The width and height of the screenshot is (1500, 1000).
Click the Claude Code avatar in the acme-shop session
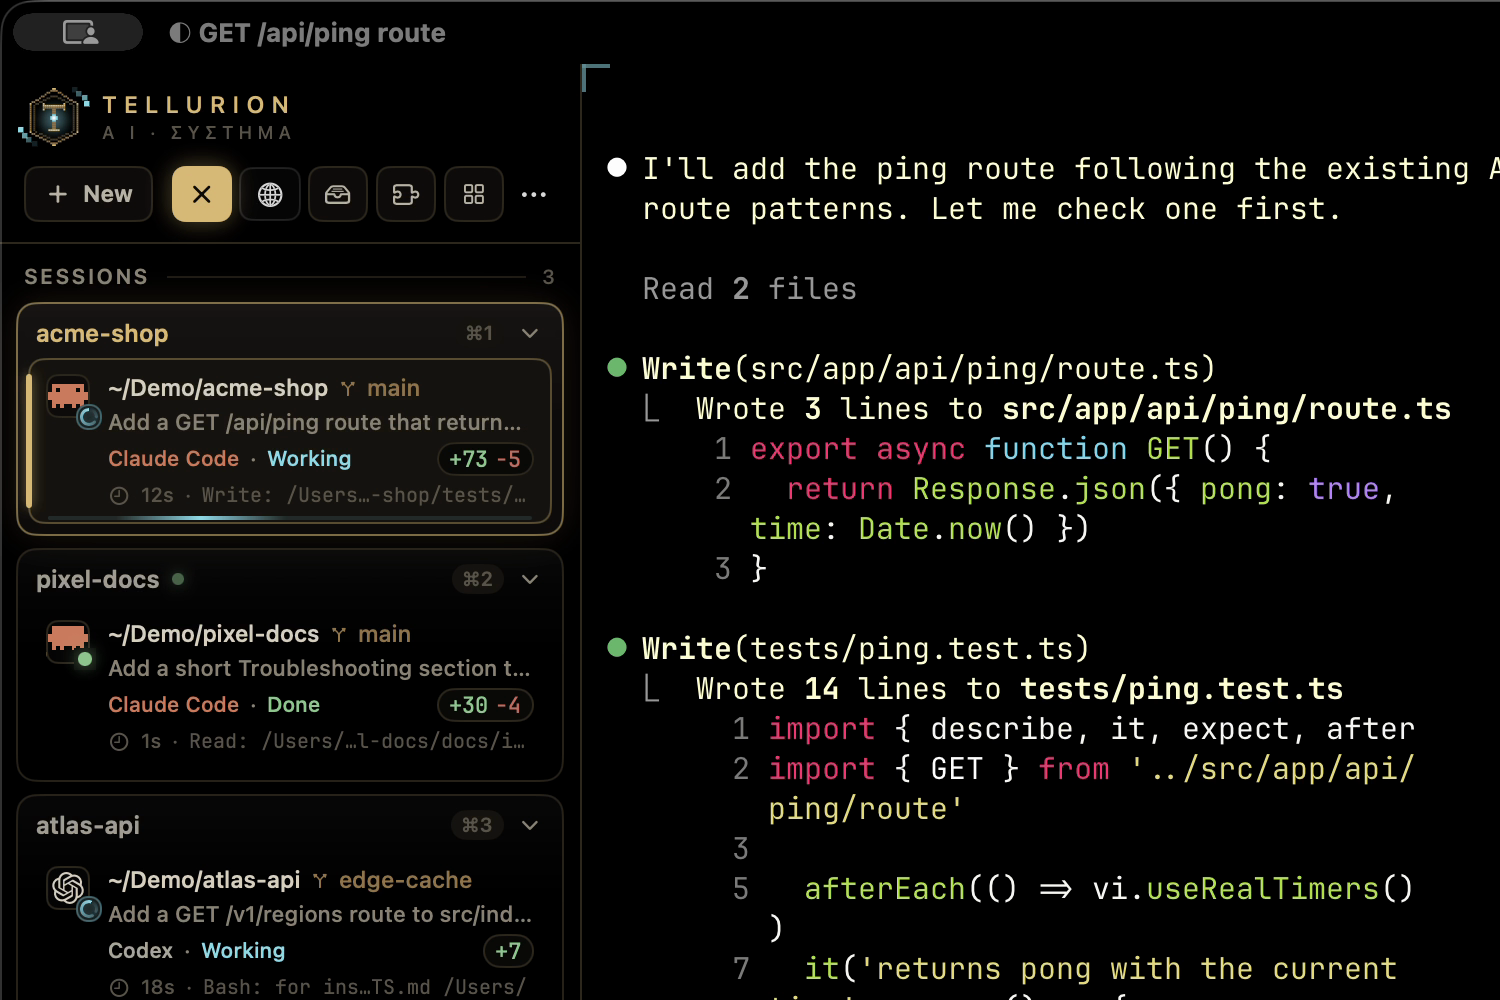(69, 396)
